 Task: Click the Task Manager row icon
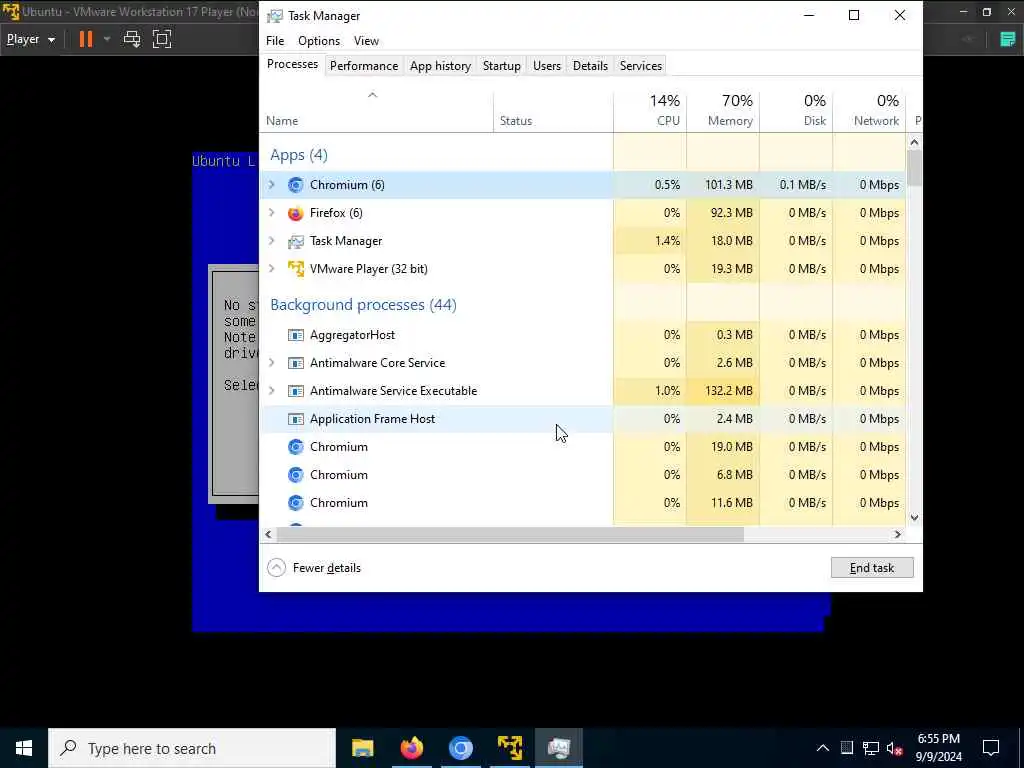296,241
